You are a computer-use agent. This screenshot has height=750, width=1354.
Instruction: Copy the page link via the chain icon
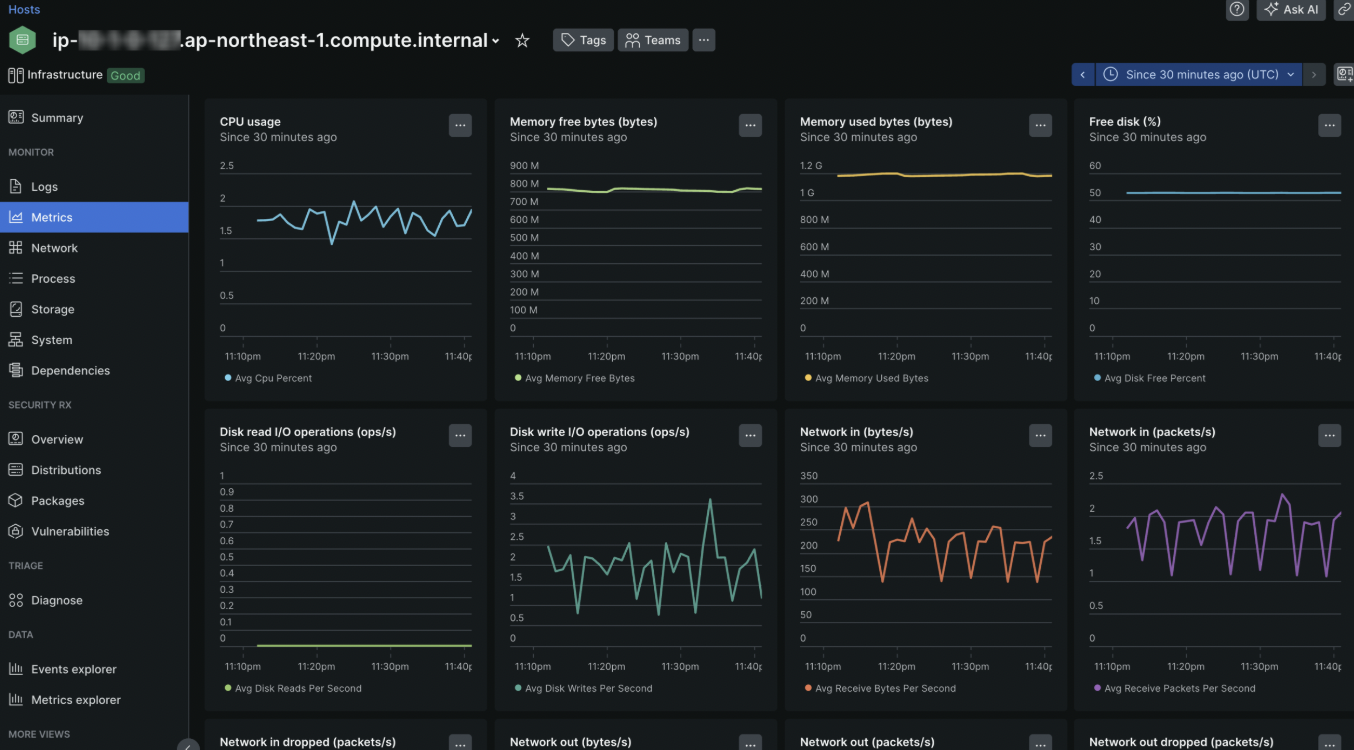click(1343, 9)
